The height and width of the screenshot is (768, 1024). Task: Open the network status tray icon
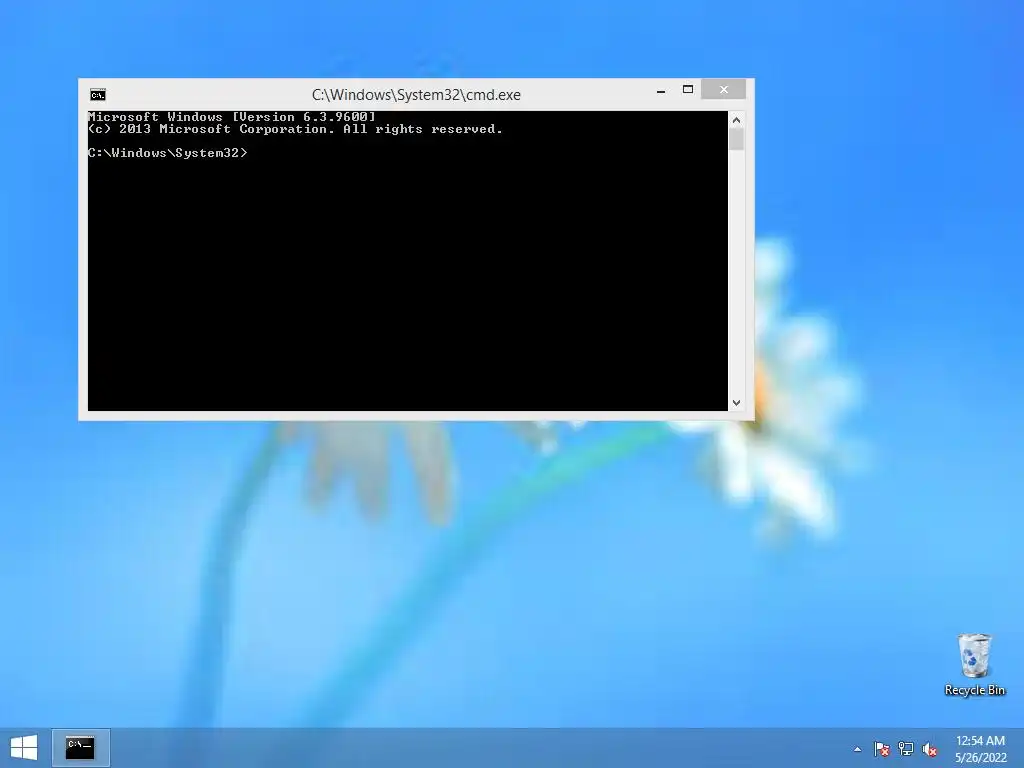tap(906, 749)
